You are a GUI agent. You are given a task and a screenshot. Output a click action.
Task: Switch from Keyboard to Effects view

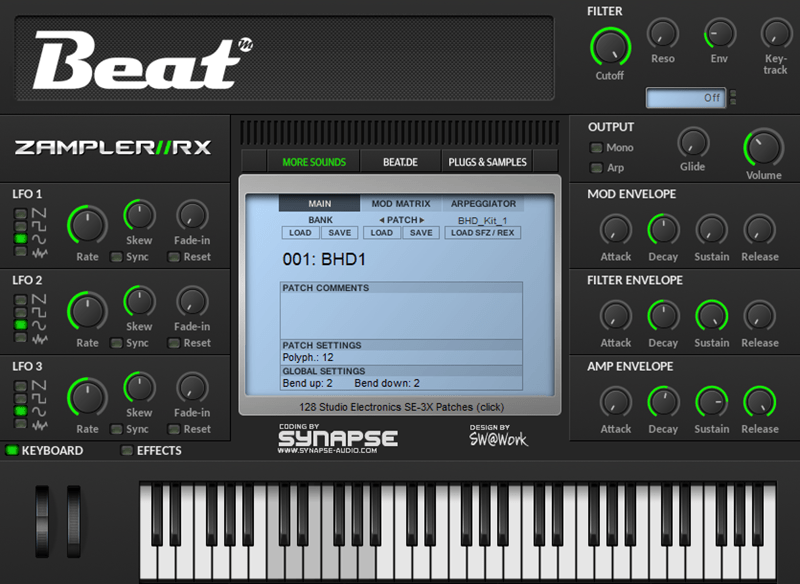tap(125, 451)
